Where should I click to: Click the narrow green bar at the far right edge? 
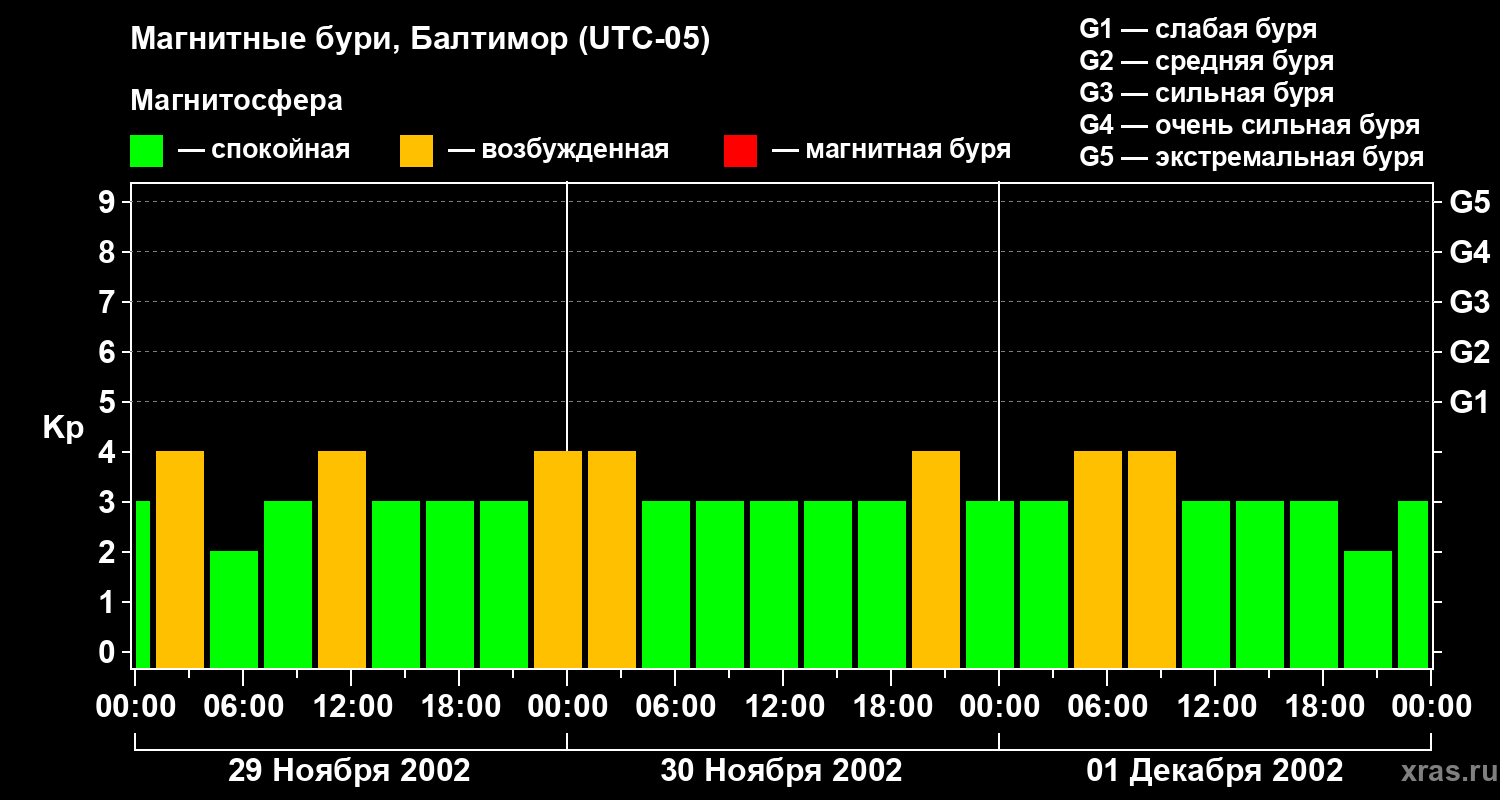1413,584
